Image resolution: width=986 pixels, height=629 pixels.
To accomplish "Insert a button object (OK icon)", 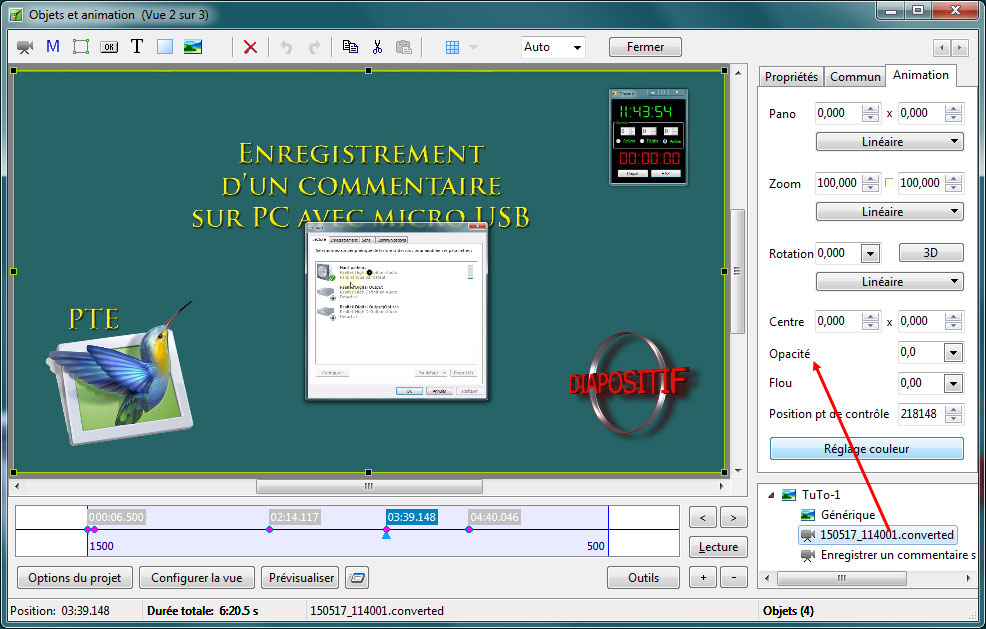I will [x=109, y=47].
